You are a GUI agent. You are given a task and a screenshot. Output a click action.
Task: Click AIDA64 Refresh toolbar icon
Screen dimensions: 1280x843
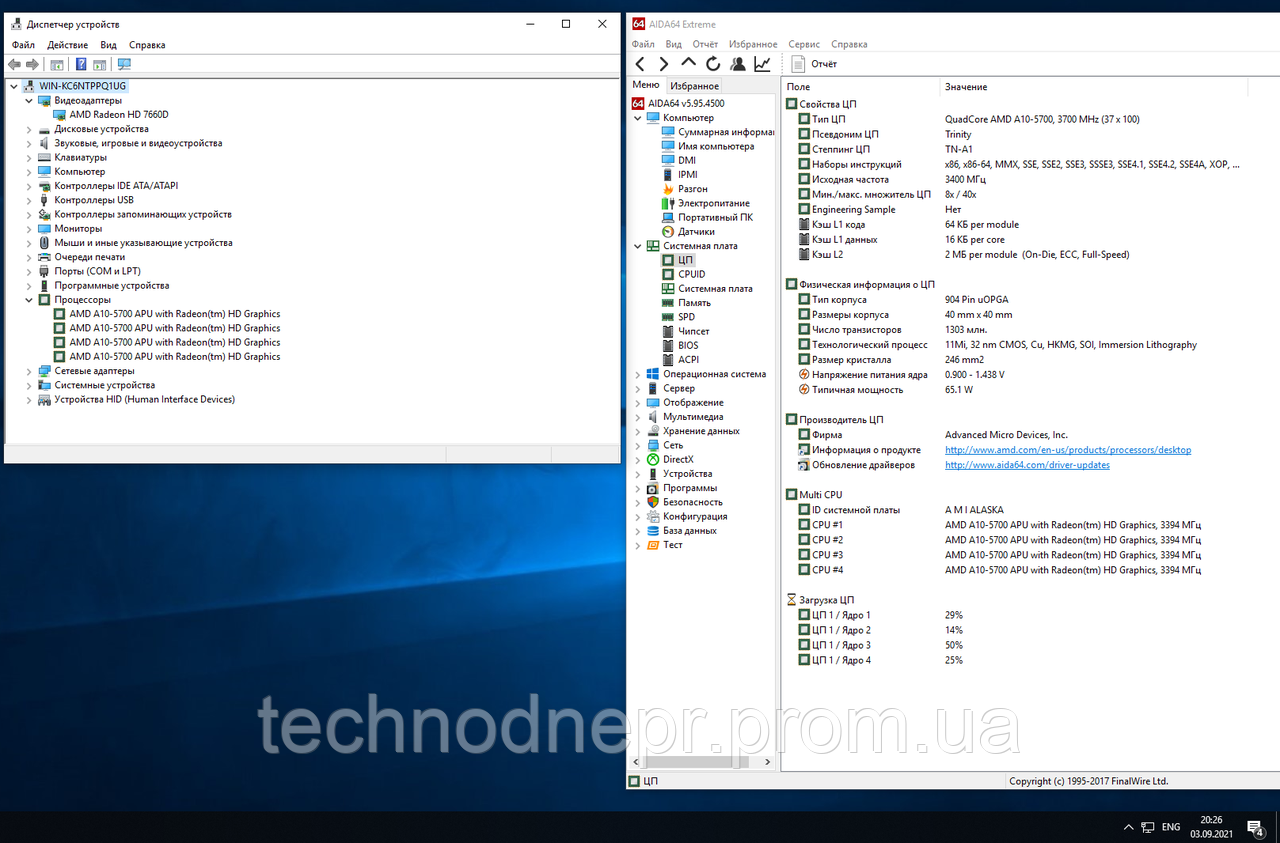point(713,63)
